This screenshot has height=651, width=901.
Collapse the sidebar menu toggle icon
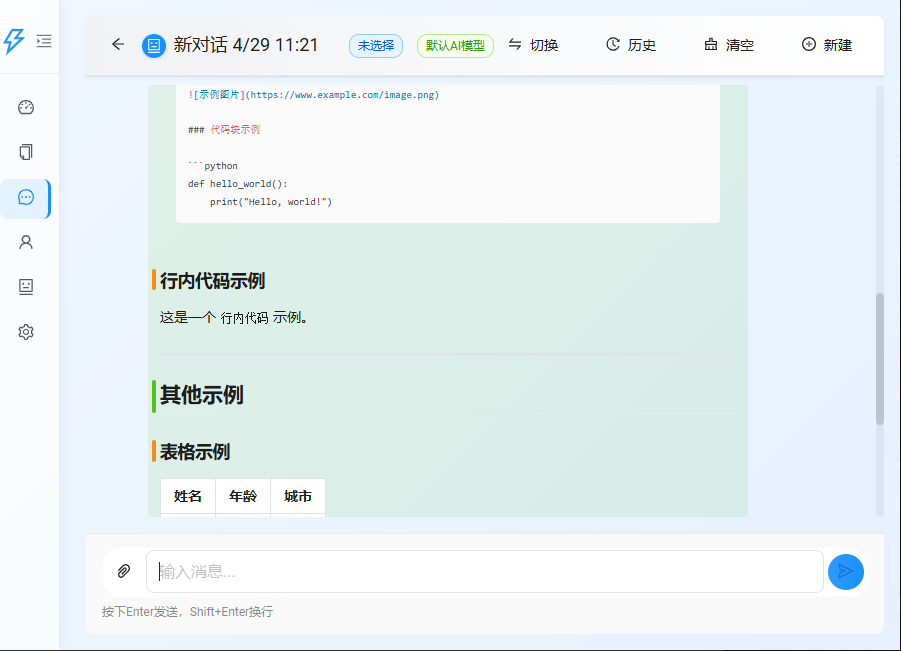(x=44, y=41)
